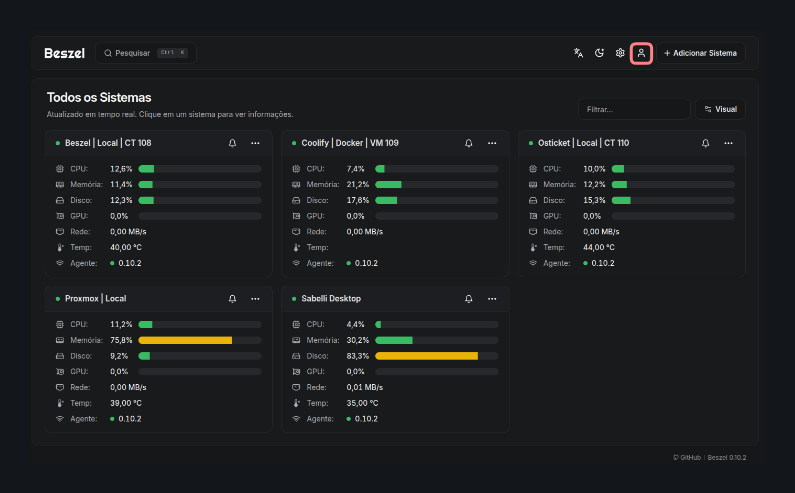Screen dimensions: 795x493
Task: Toggle dark mode with moon icon
Action: (599, 53)
